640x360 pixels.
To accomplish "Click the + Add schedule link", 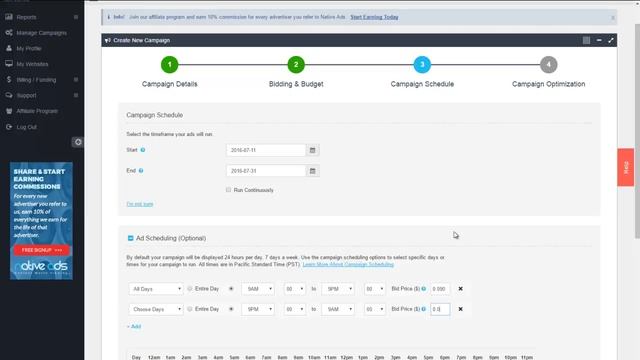I will pyautogui.click(x=134, y=327).
